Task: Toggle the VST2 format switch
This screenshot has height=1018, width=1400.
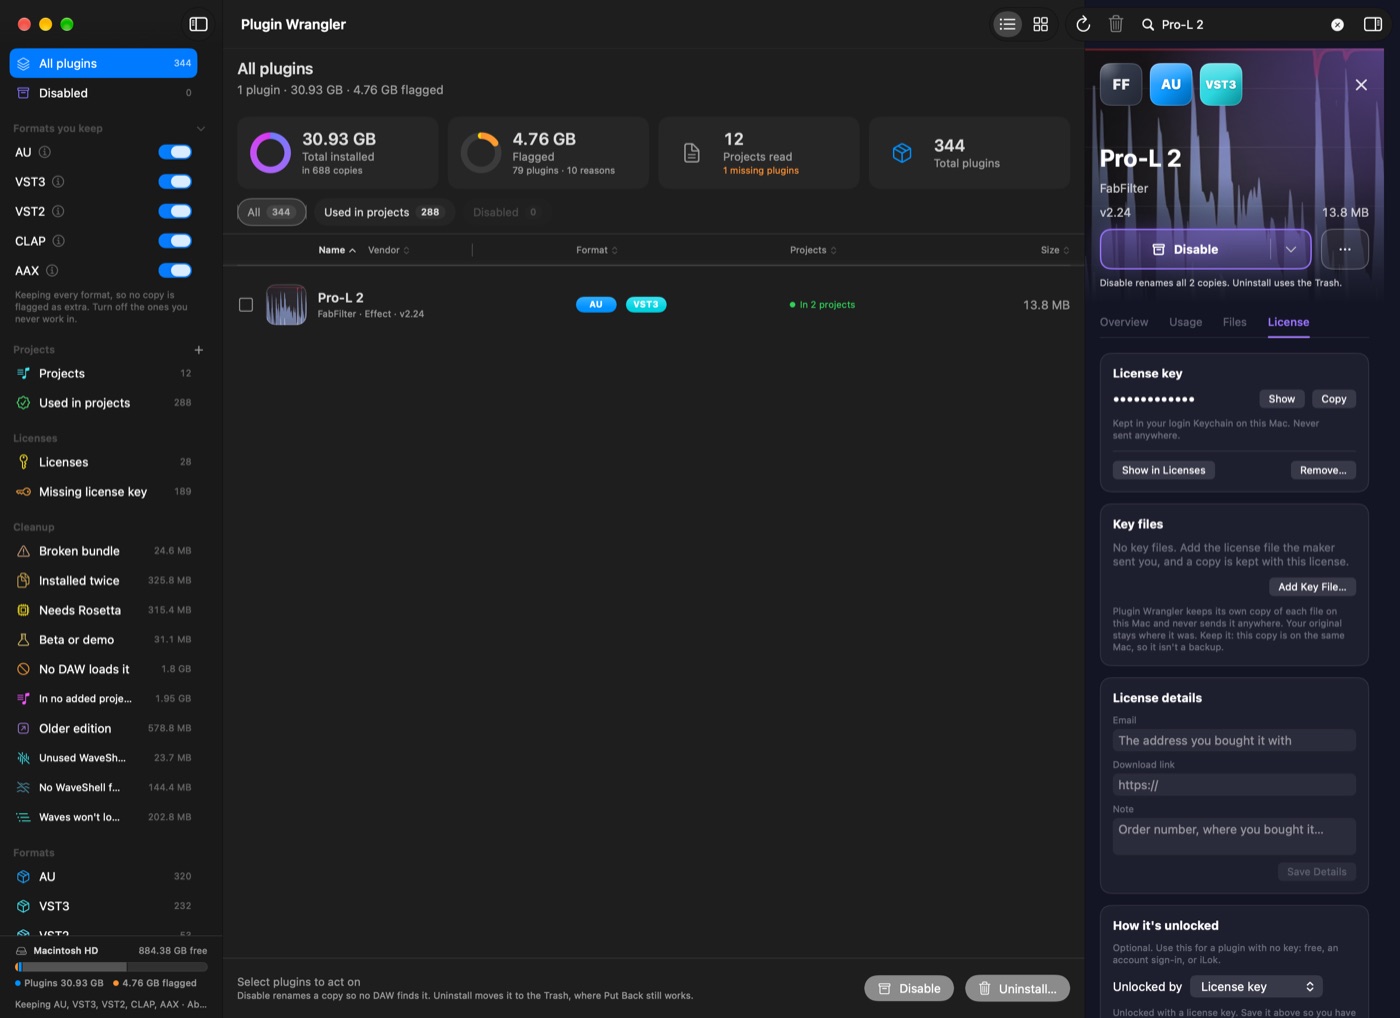Action: (x=175, y=211)
